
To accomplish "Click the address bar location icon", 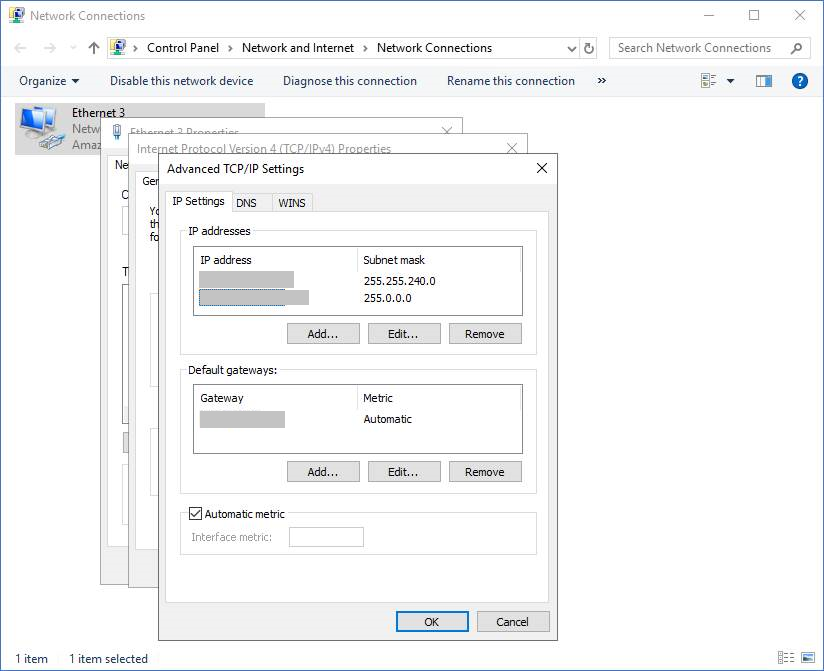I will click(x=118, y=48).
